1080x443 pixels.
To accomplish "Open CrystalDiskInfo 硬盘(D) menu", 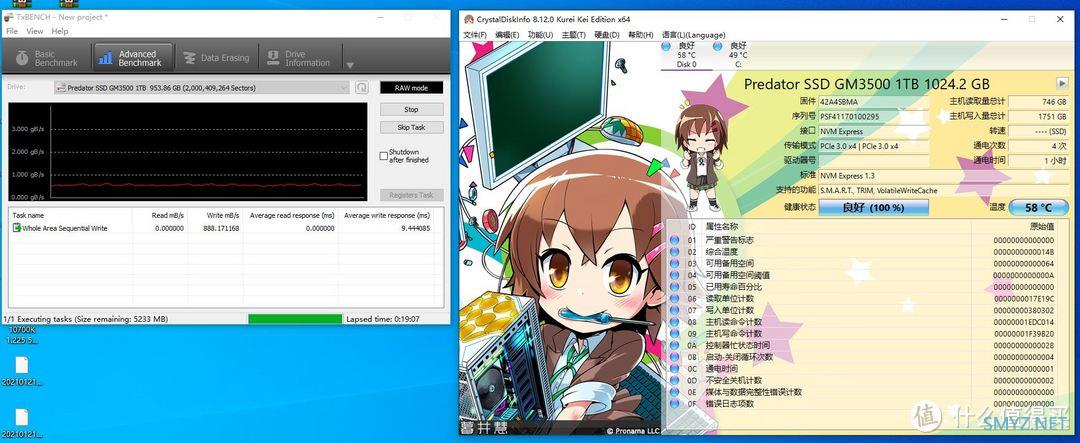I will coord(607,34).
